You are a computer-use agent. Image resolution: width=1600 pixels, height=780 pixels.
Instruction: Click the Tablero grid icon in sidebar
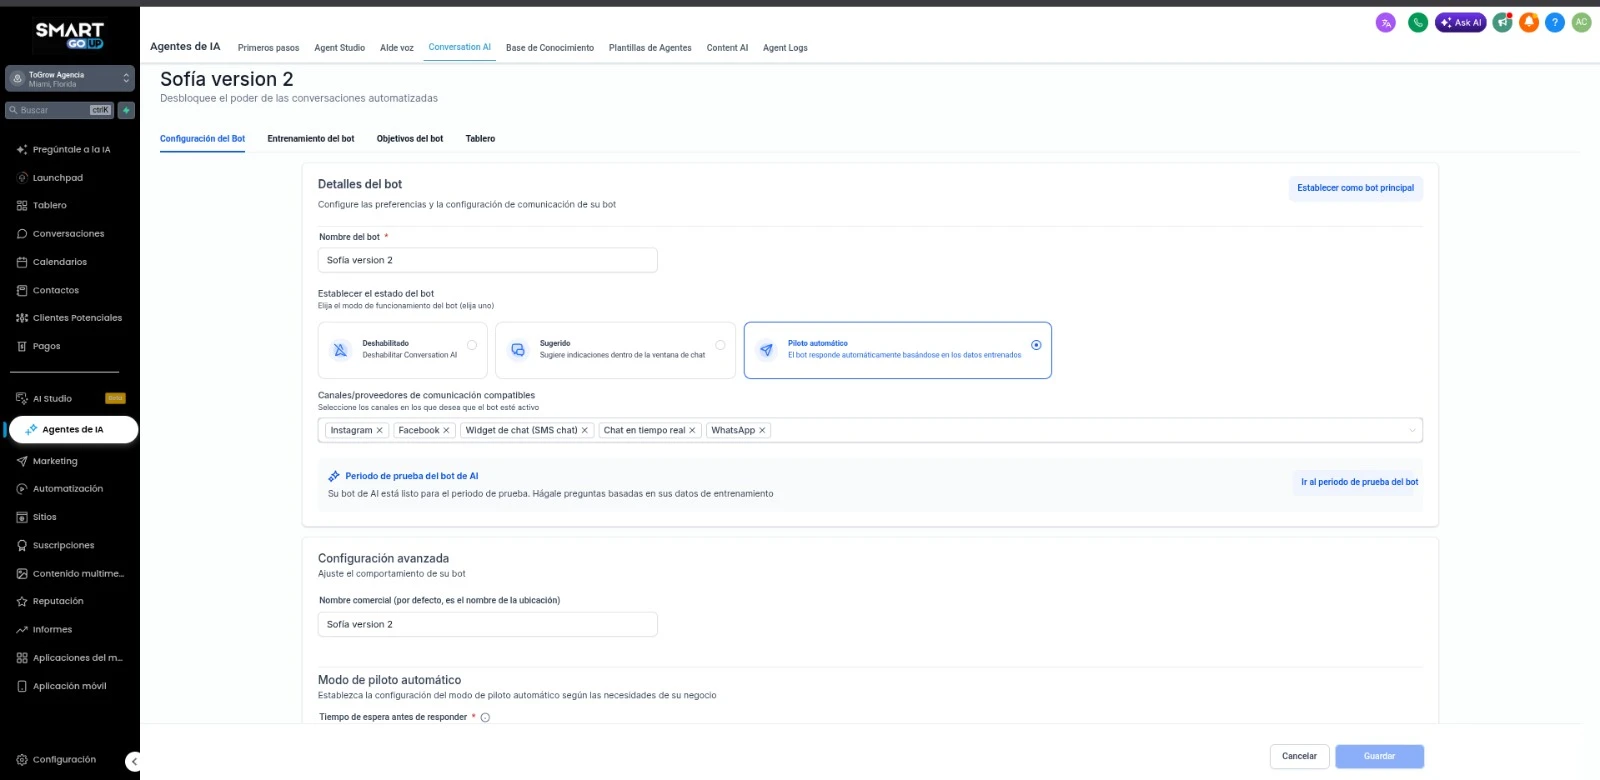(22, 206)
